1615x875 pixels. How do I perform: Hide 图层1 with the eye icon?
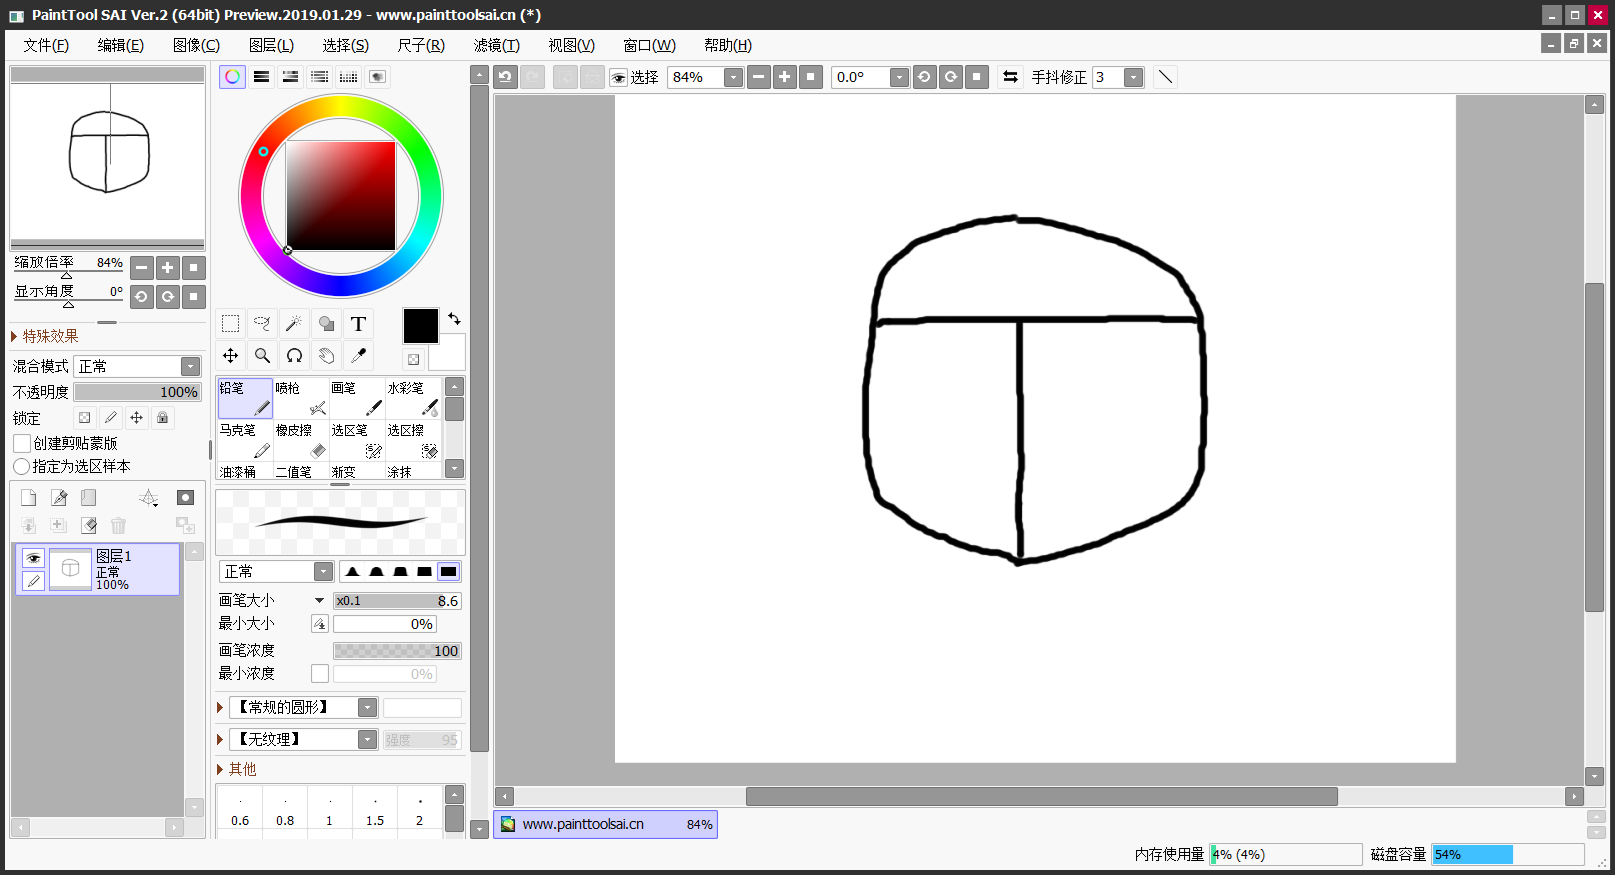33,558
